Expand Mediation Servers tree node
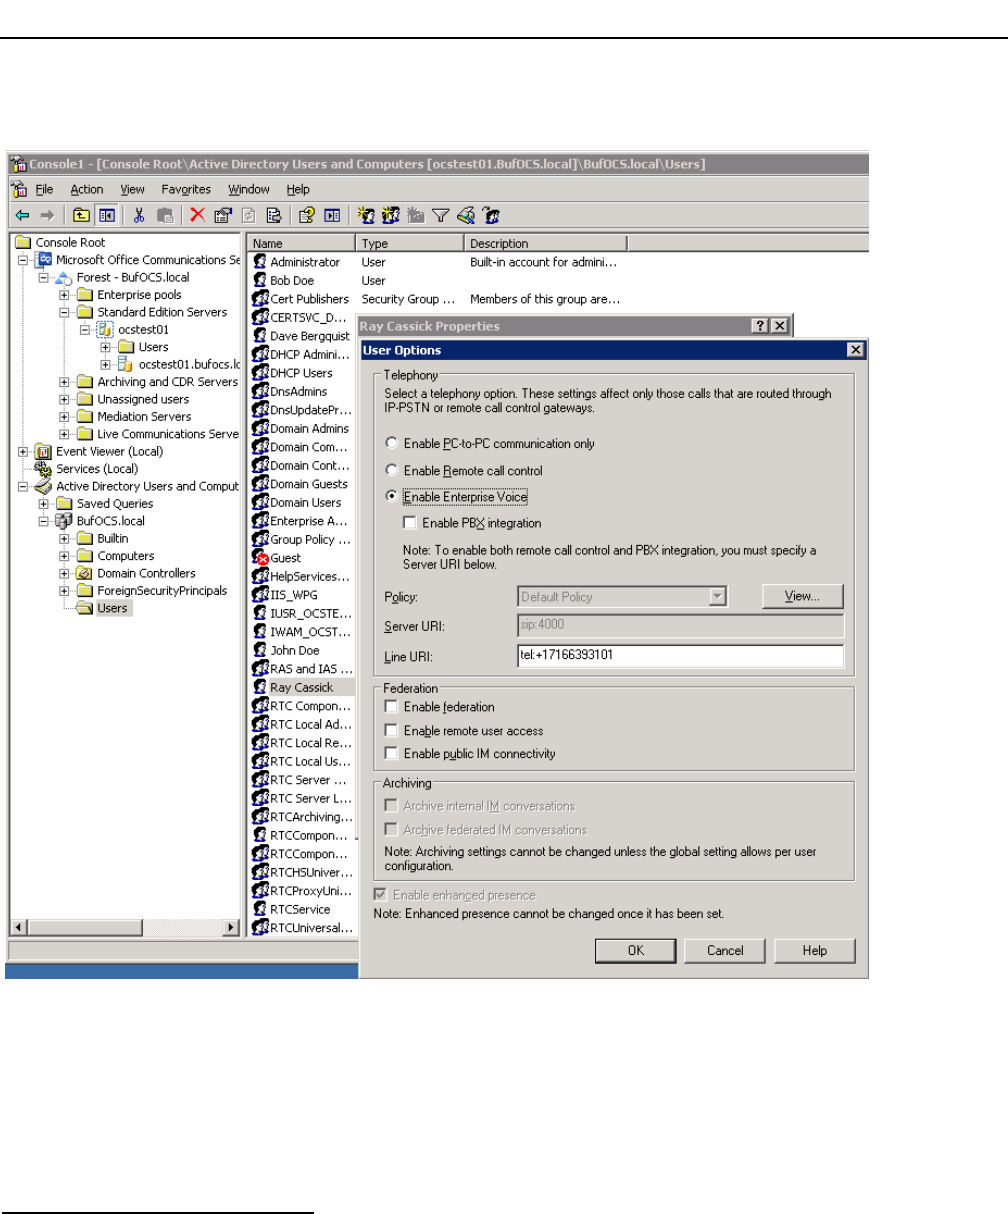 64,417
